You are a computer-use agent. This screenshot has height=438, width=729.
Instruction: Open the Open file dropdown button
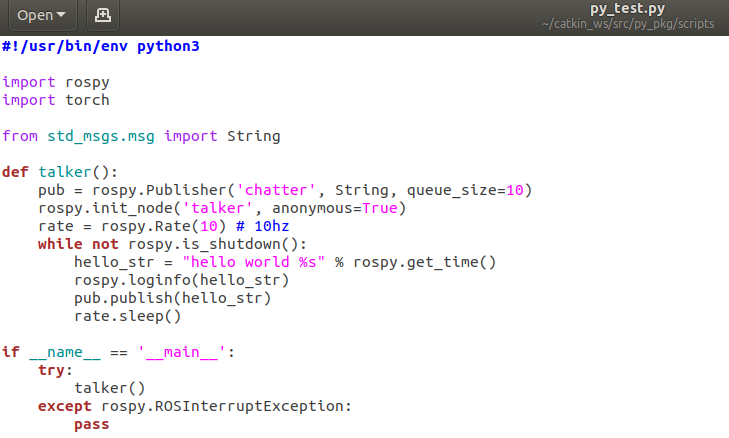point(42,15)
